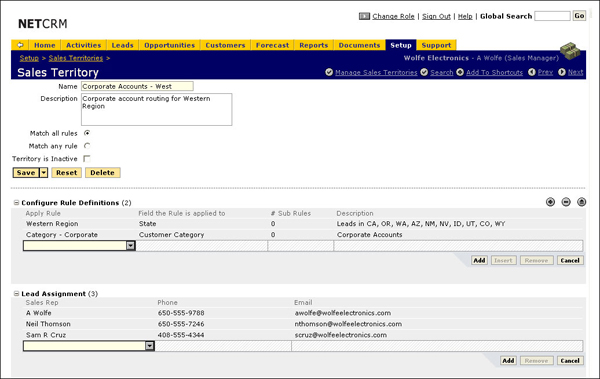Click the territory Name input field
Screen dimensions: 600x379
(x=137, y=86)
